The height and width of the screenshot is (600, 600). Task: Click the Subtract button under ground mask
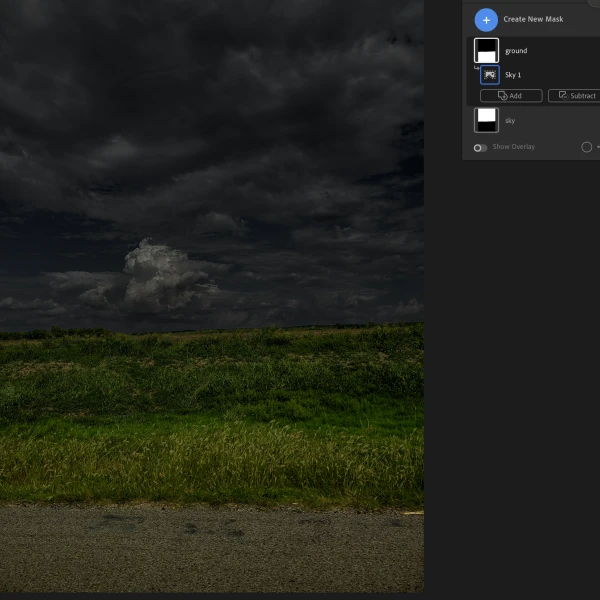pyautogui.click(x=575, y=96)
